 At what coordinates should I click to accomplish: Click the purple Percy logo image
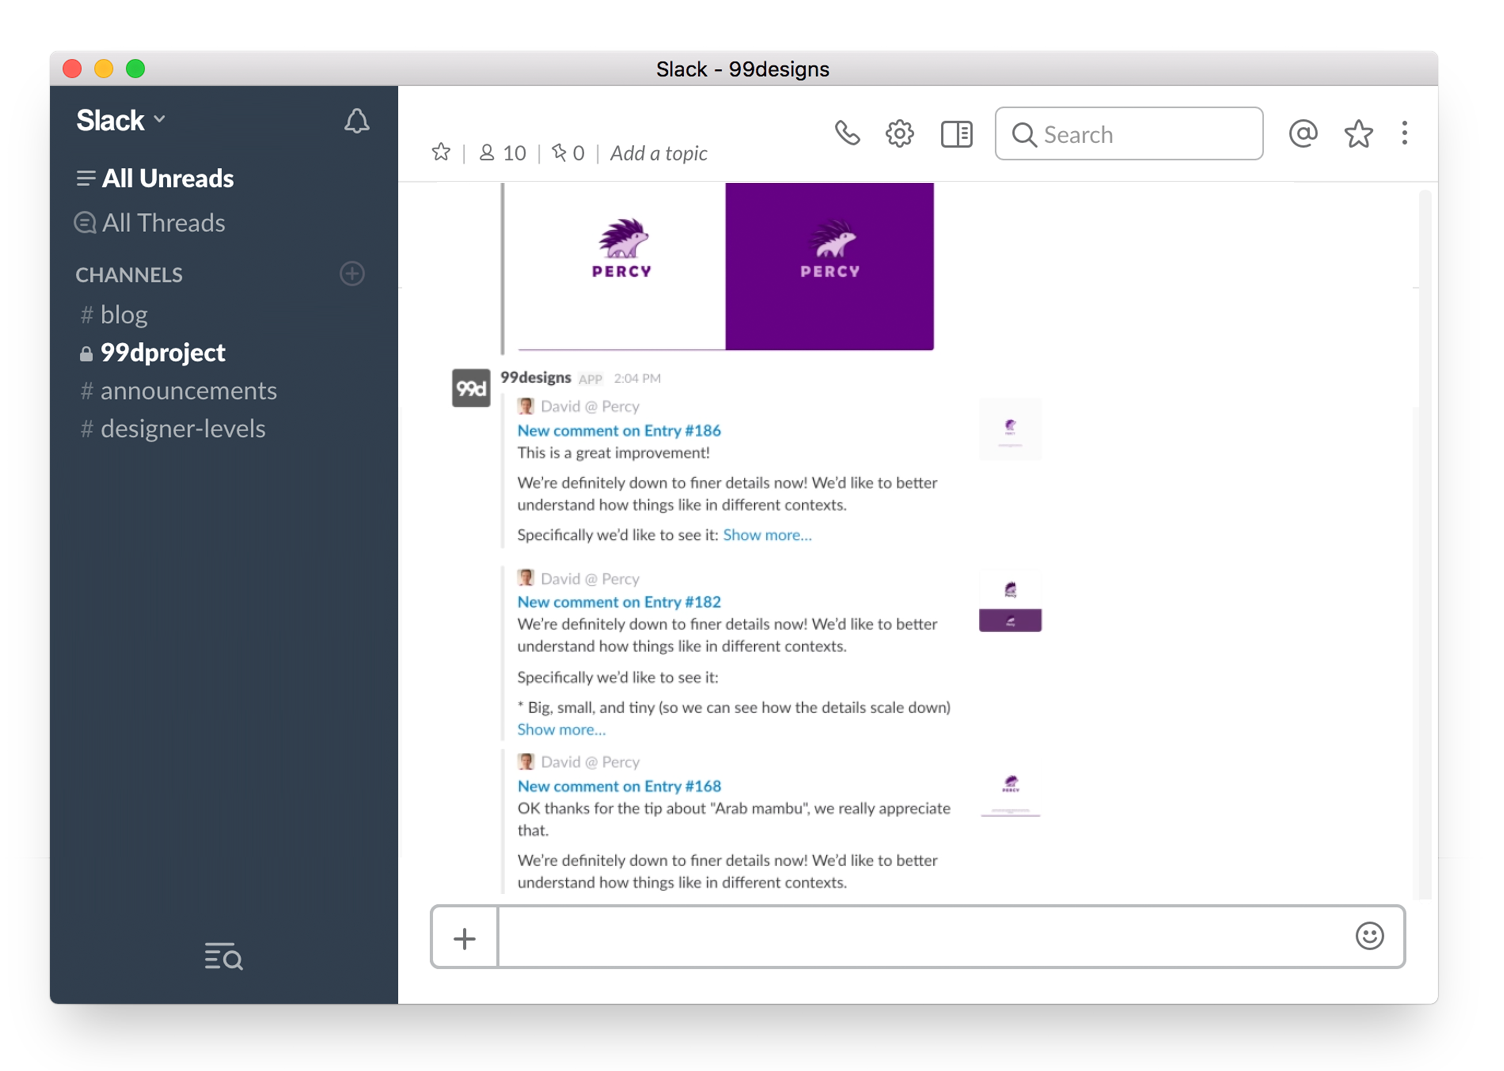coord(829,266)
